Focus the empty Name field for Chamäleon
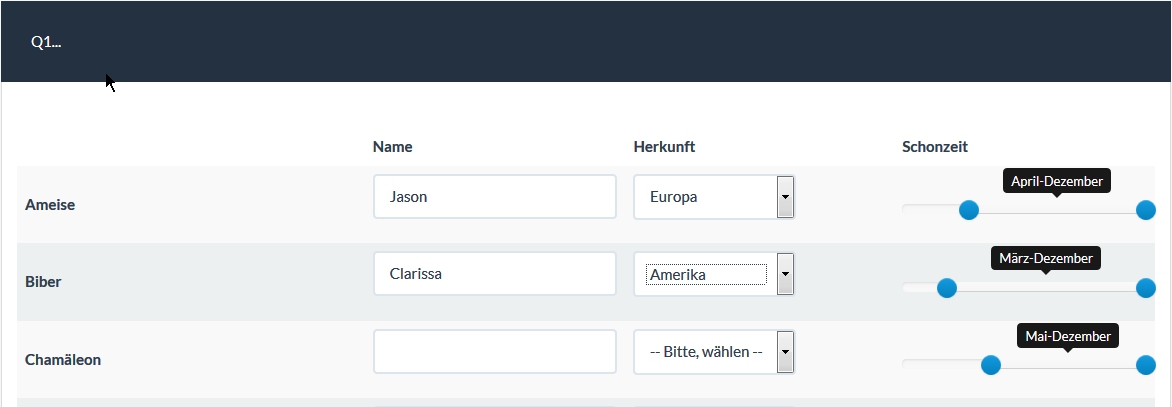The image size is (1172, 407). click(494, 352)
